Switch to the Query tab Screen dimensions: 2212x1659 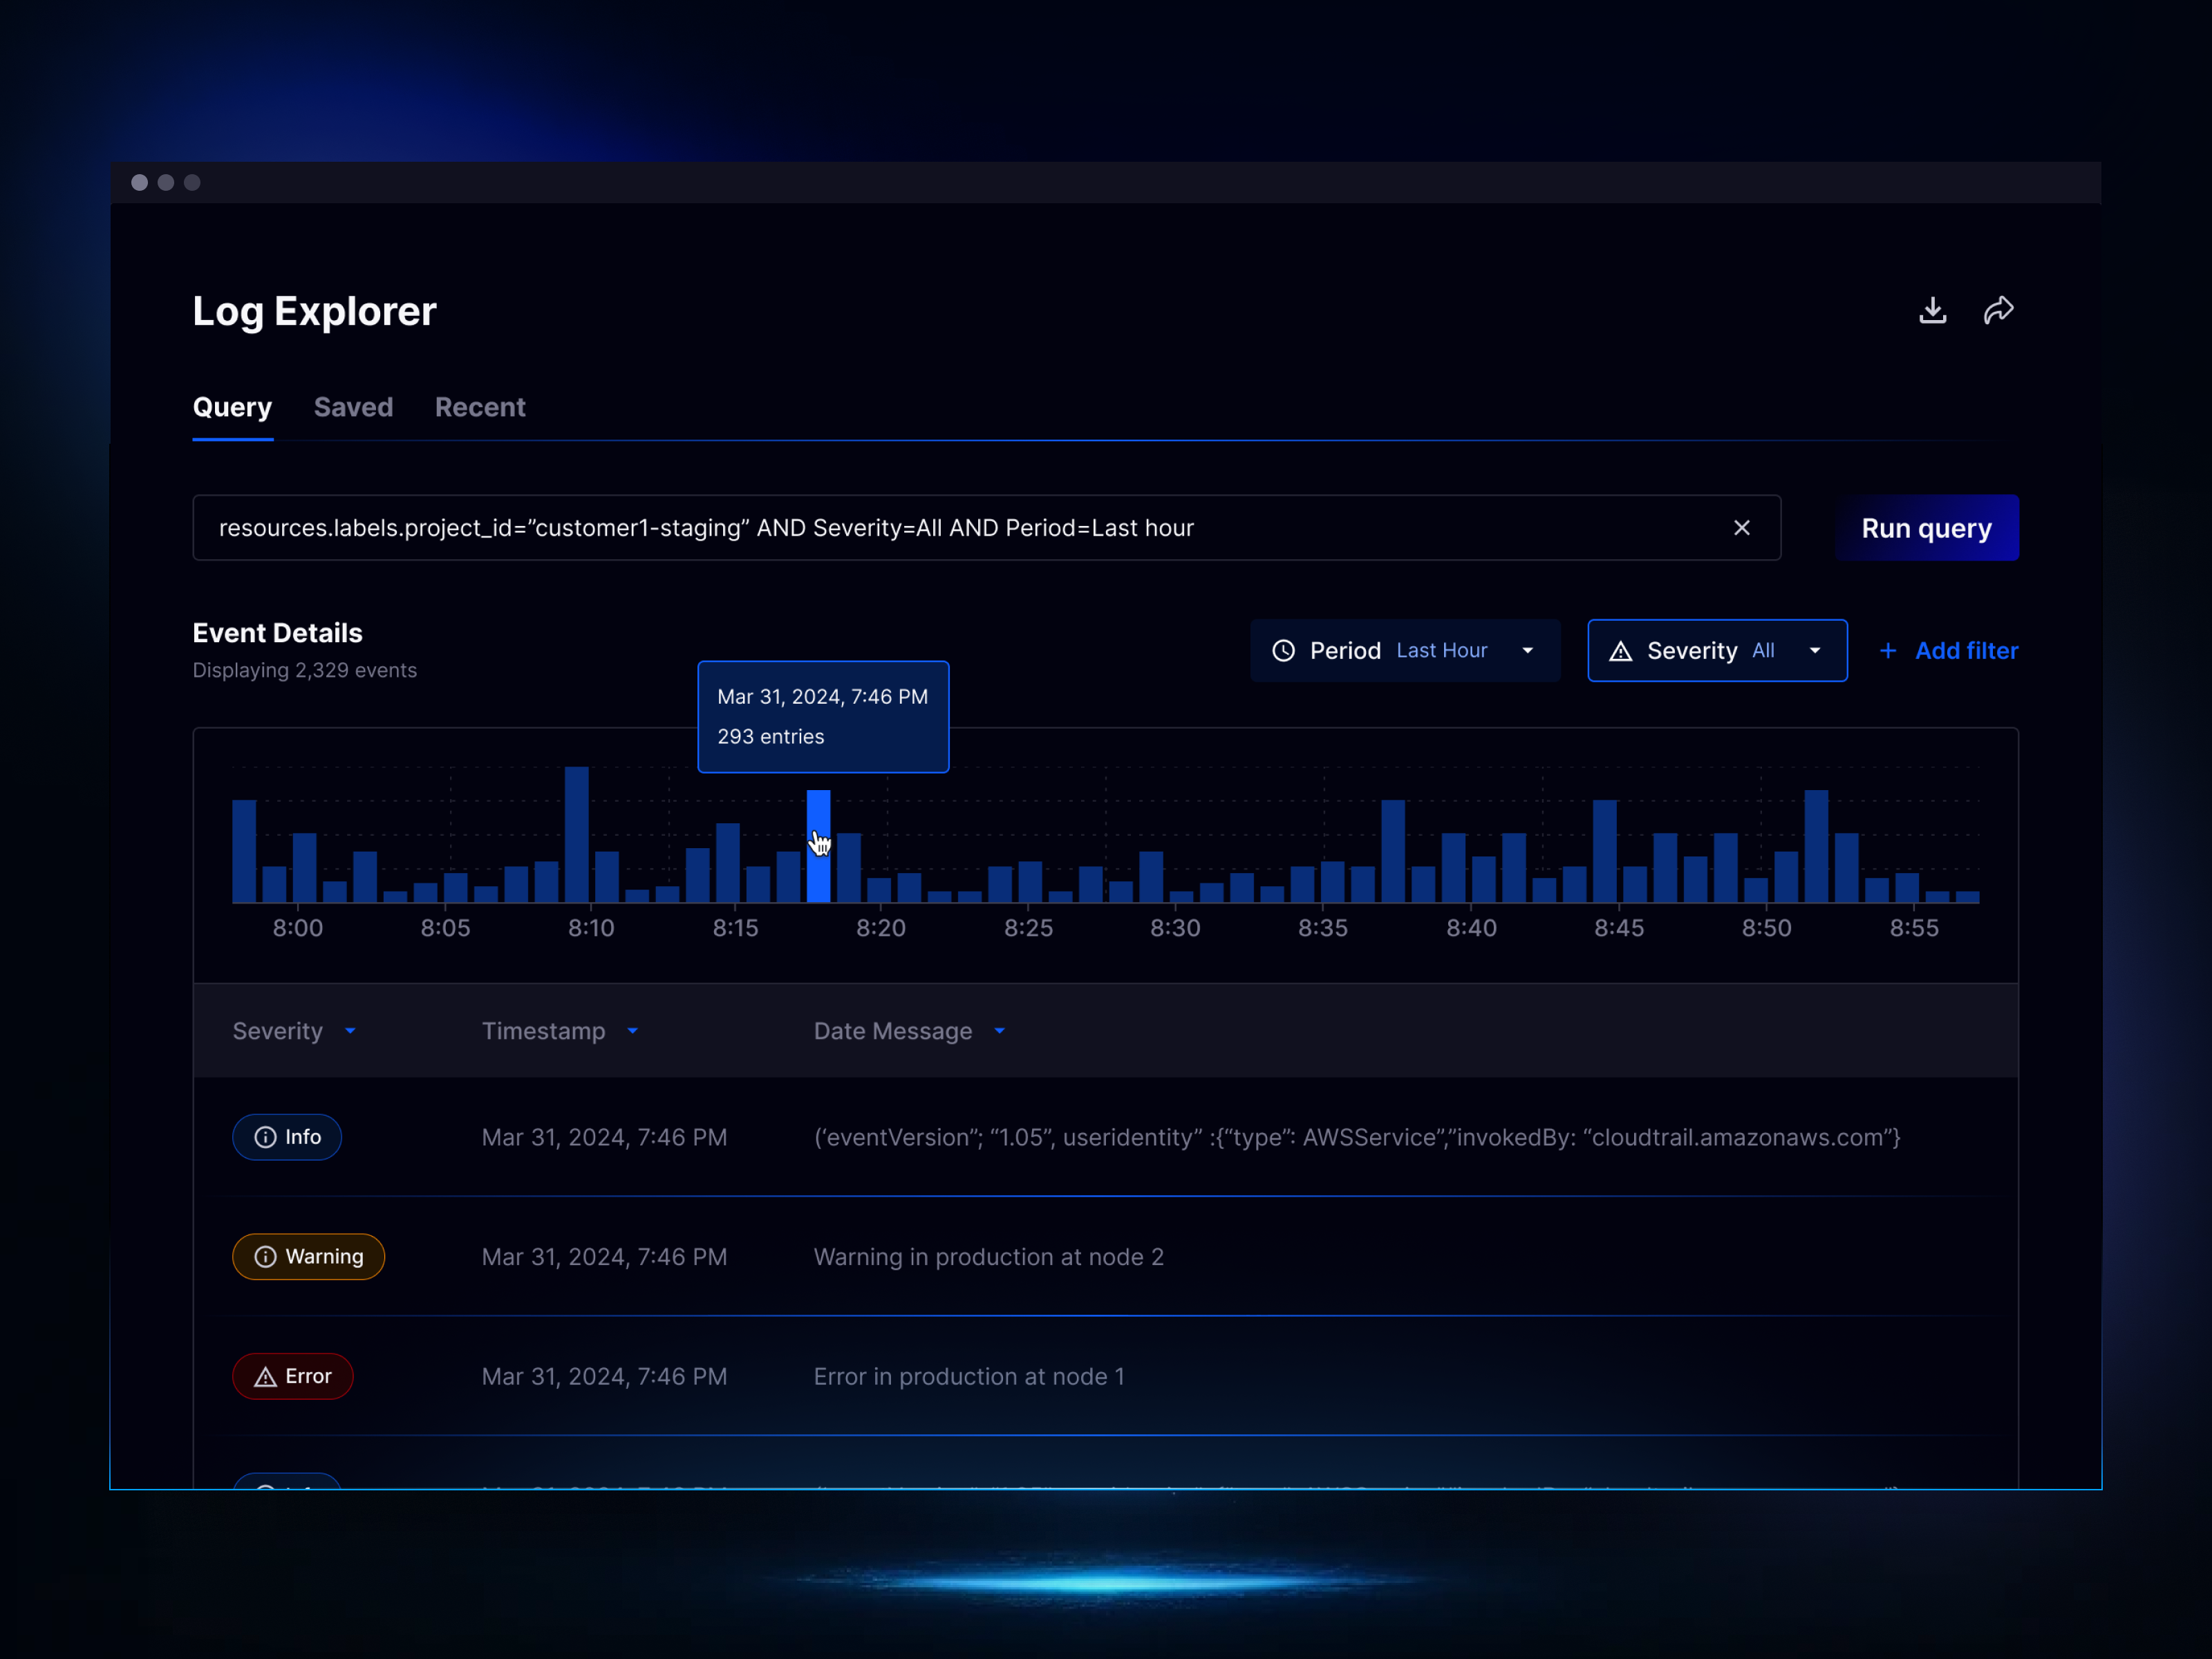click(x=232, y=407)
